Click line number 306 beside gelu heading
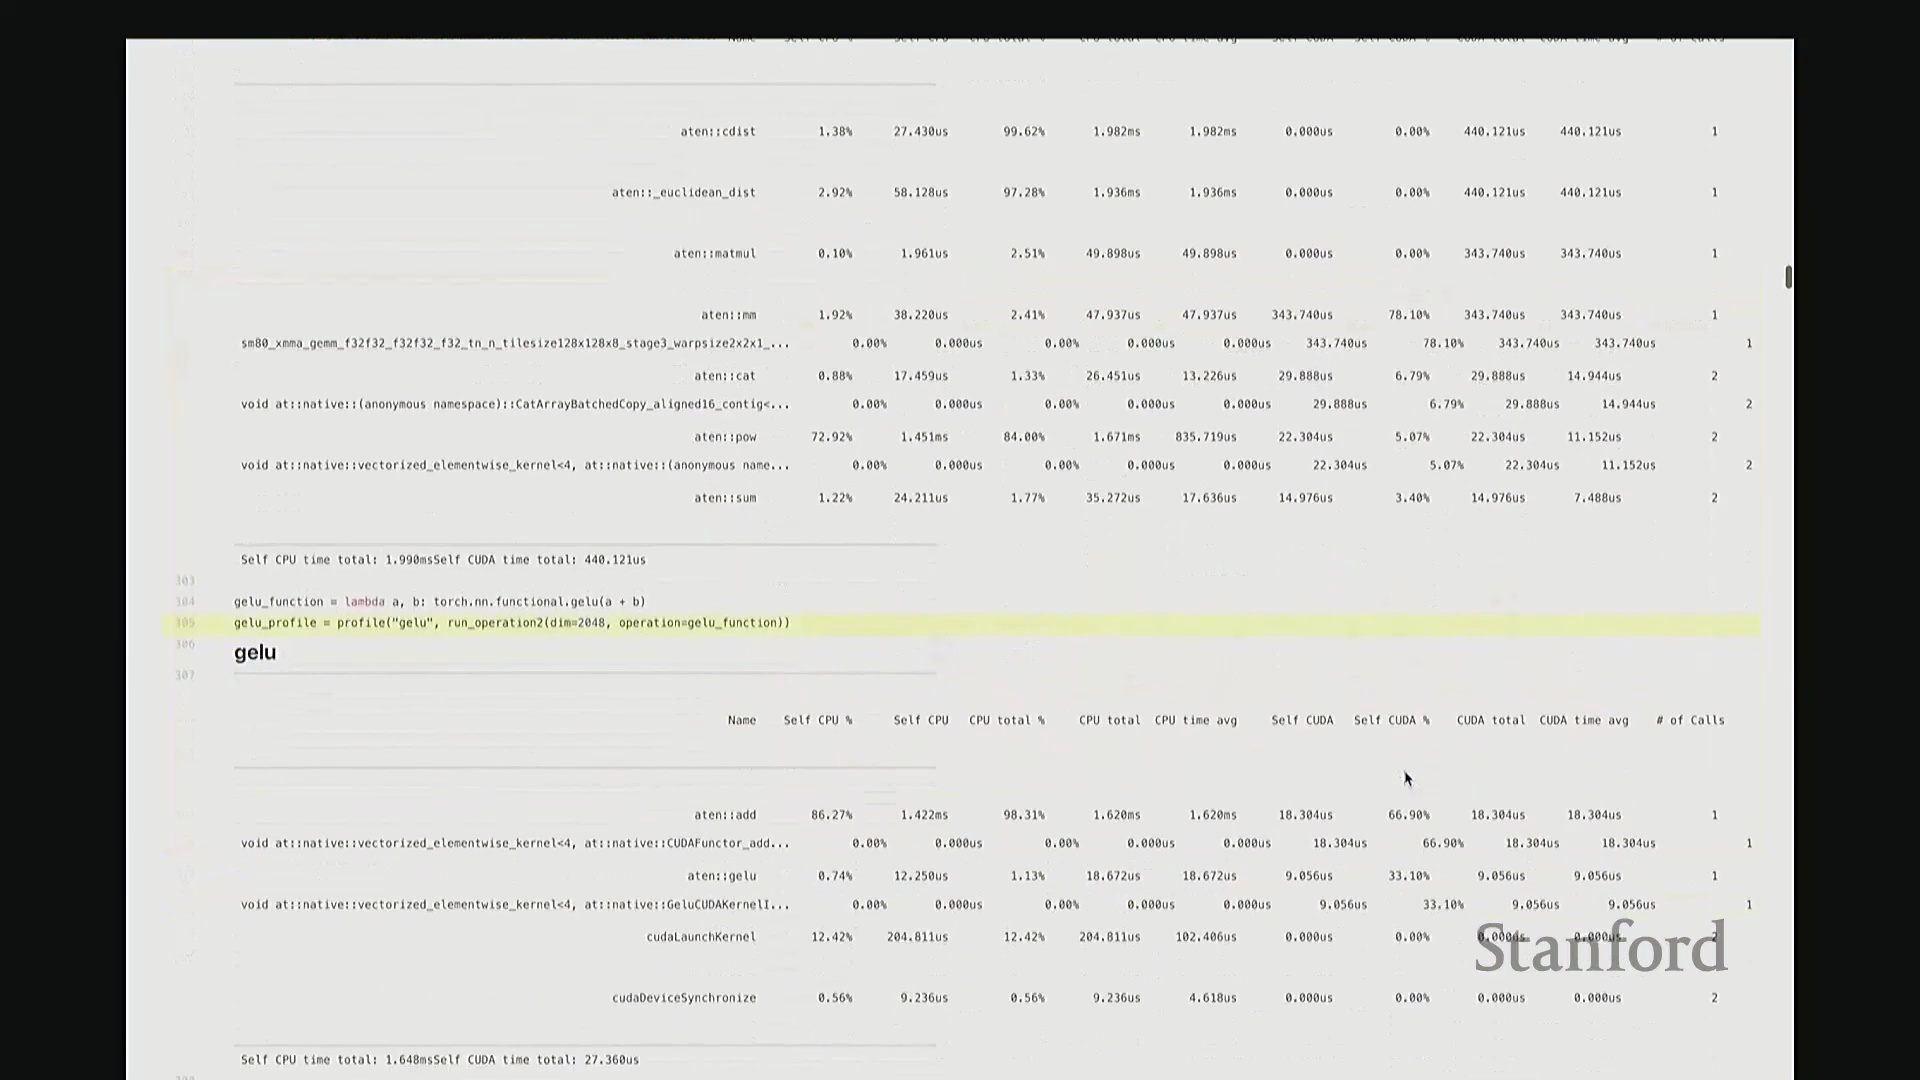Viewport: 1920px width, 1080px height. click(185, 645)
